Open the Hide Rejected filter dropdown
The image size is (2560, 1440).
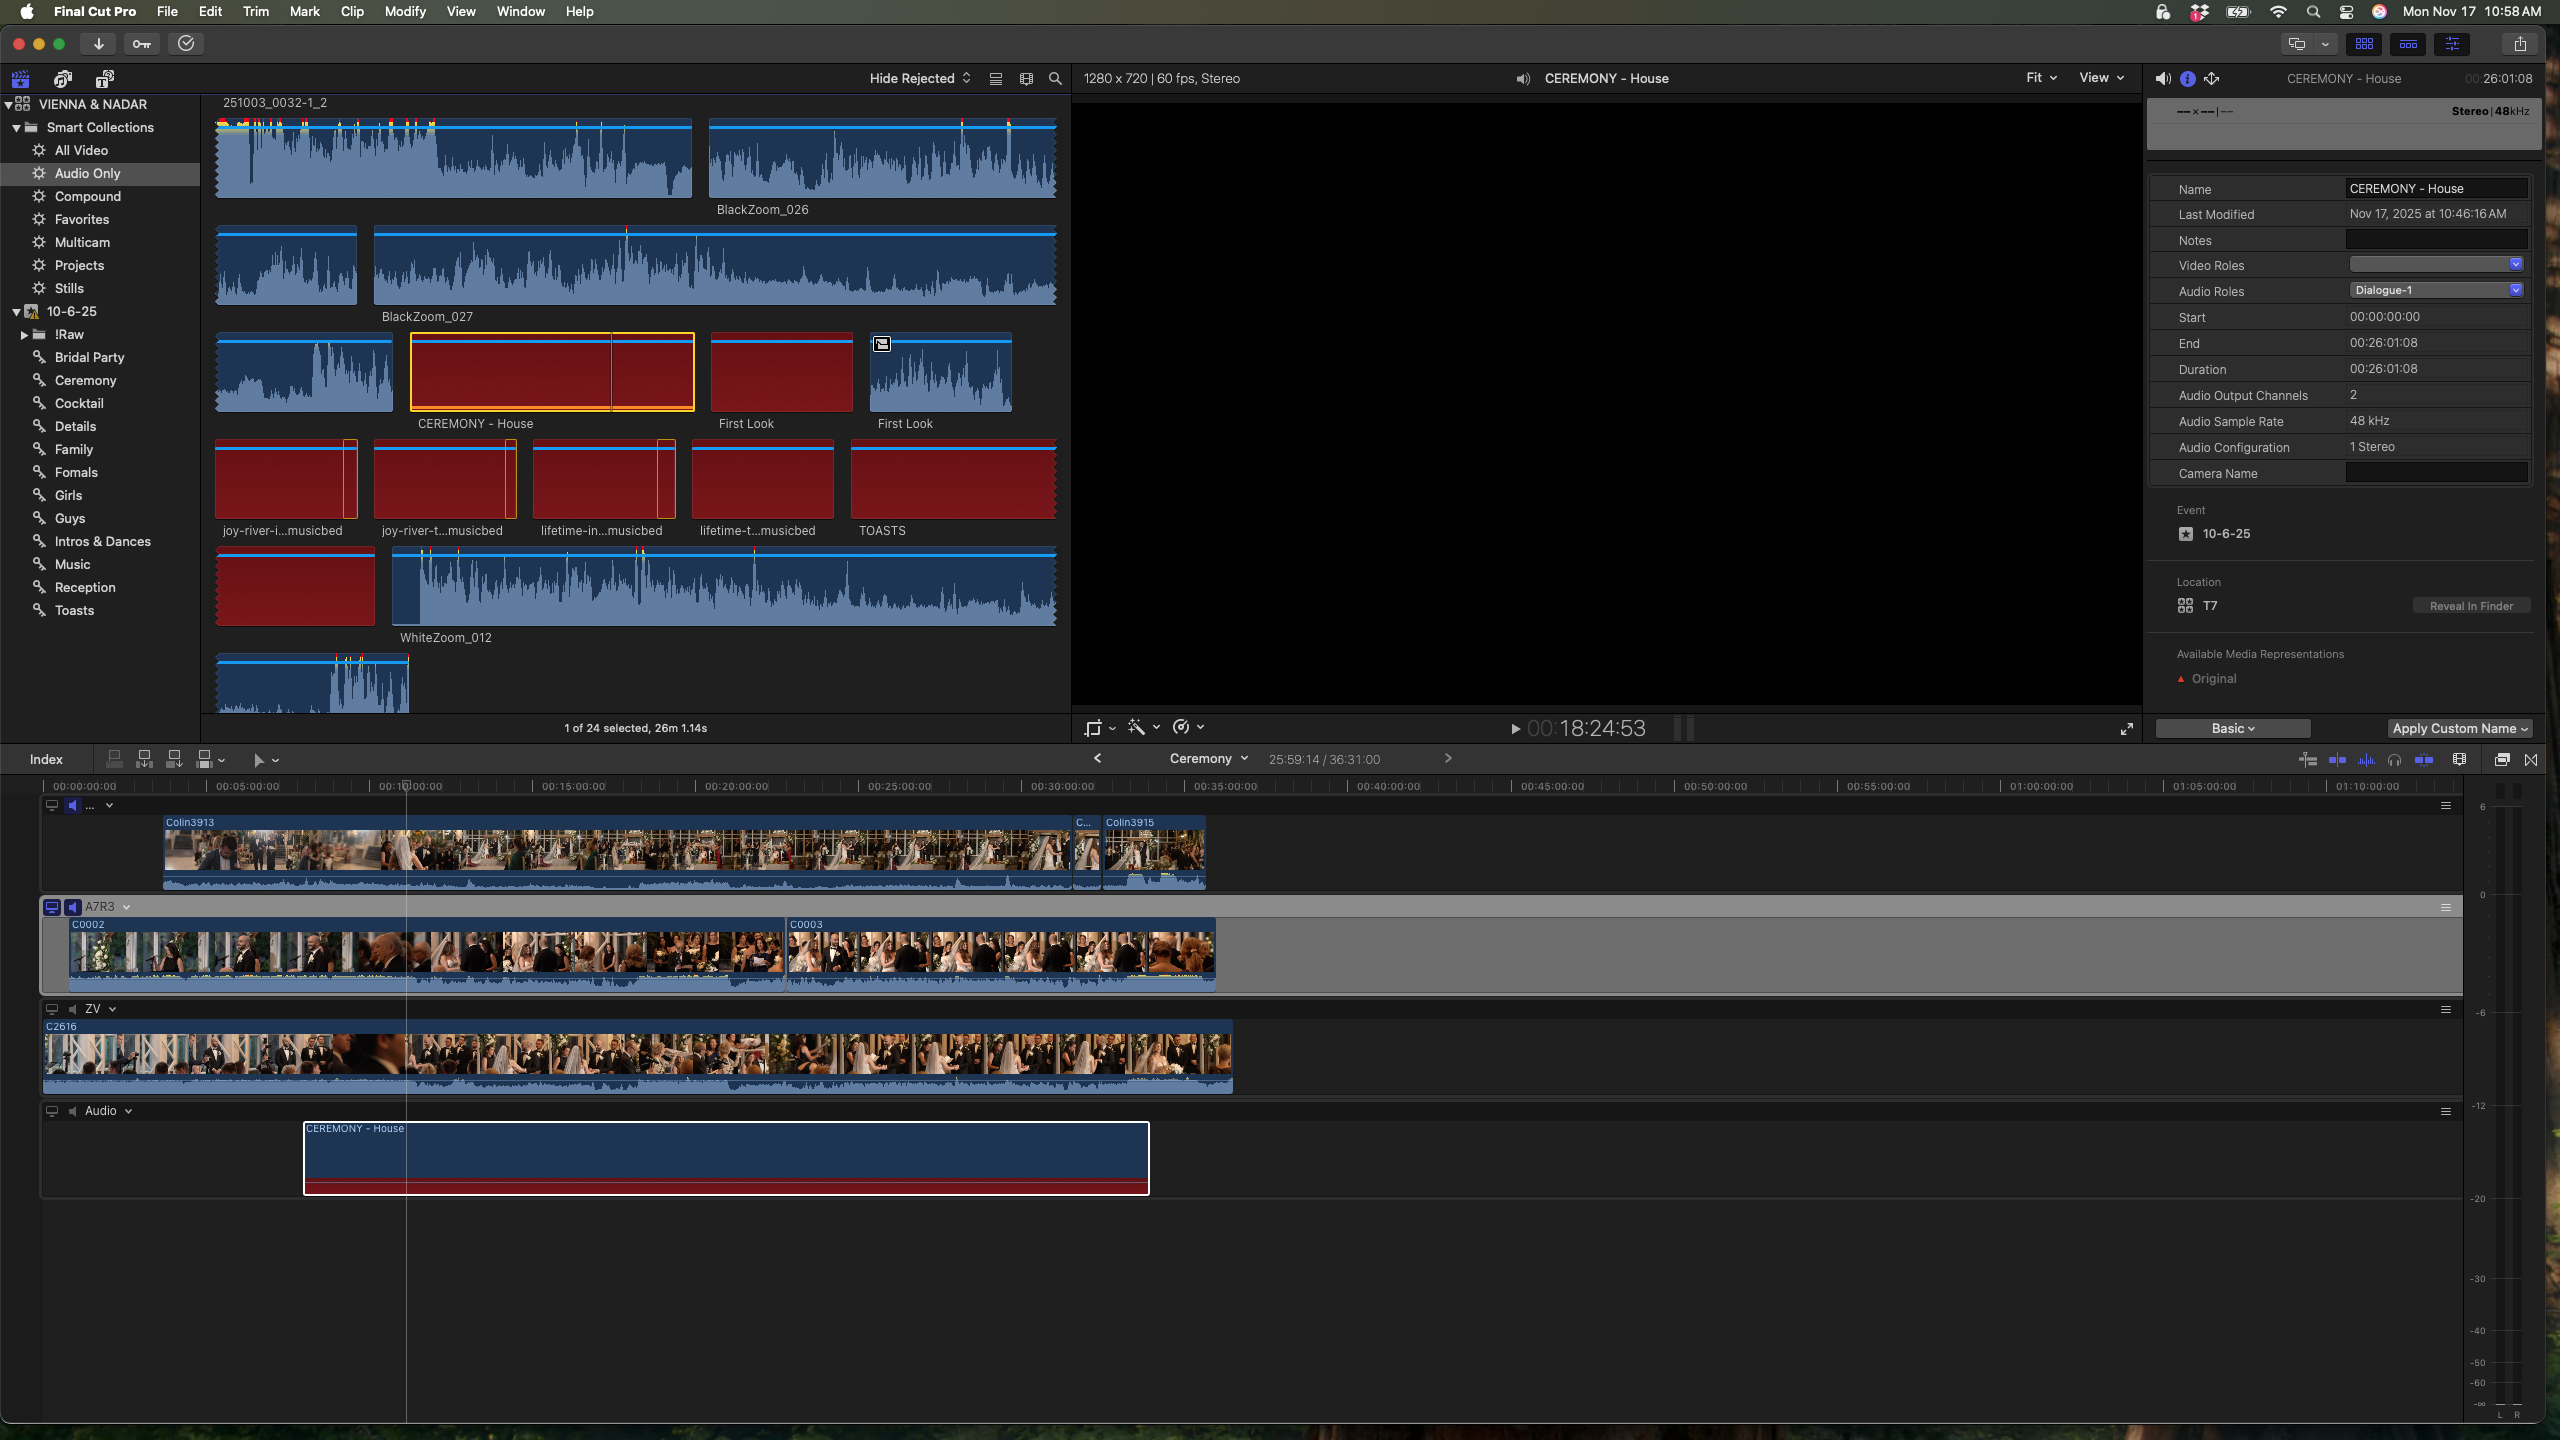[x=919, y=79]
